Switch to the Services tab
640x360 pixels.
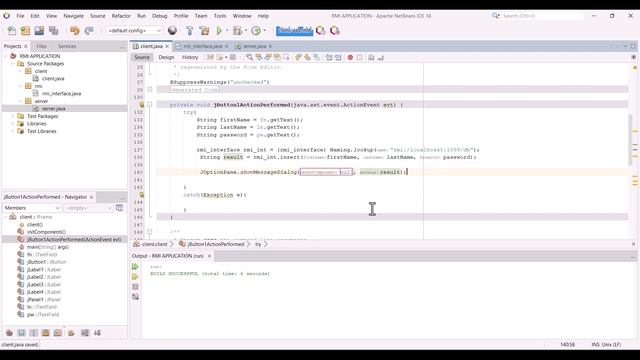pyautogui.click(x=67, y=47)
